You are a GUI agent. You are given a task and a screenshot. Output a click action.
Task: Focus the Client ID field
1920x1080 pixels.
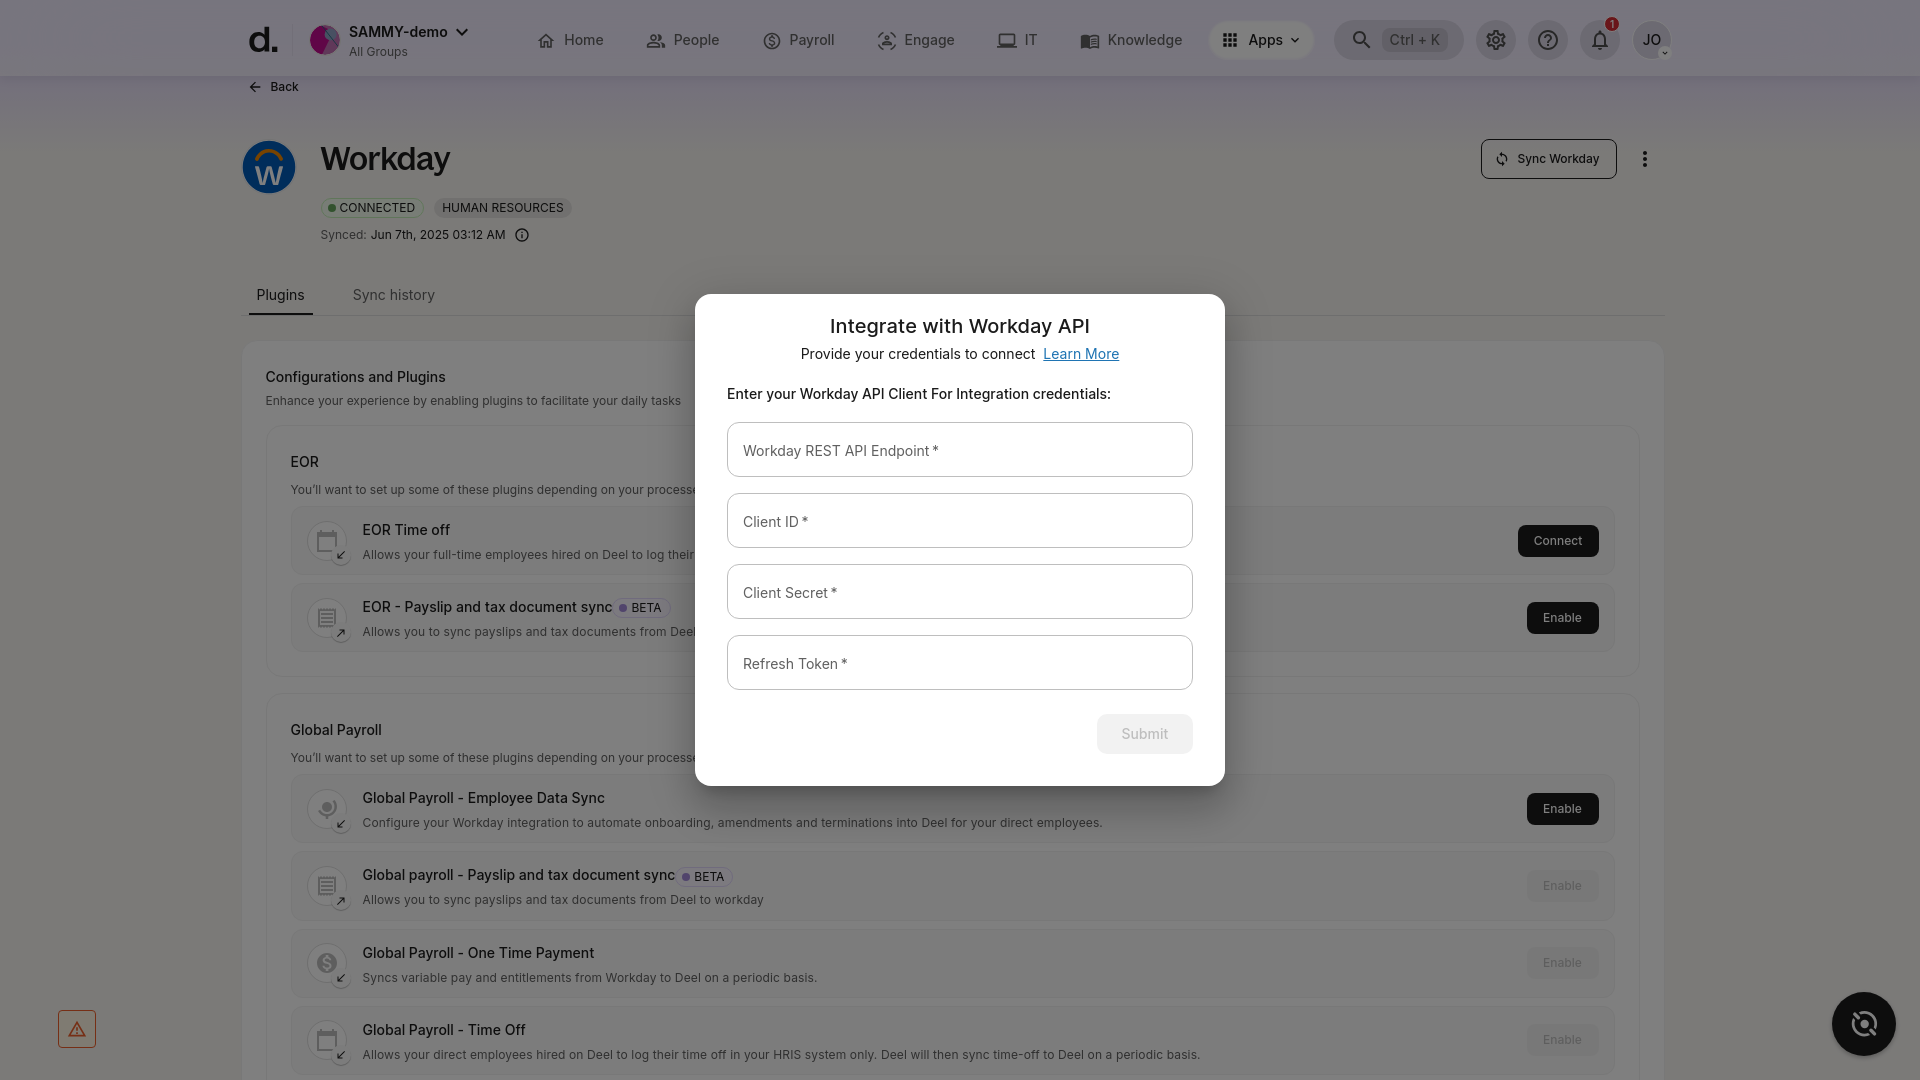(960, 521)
